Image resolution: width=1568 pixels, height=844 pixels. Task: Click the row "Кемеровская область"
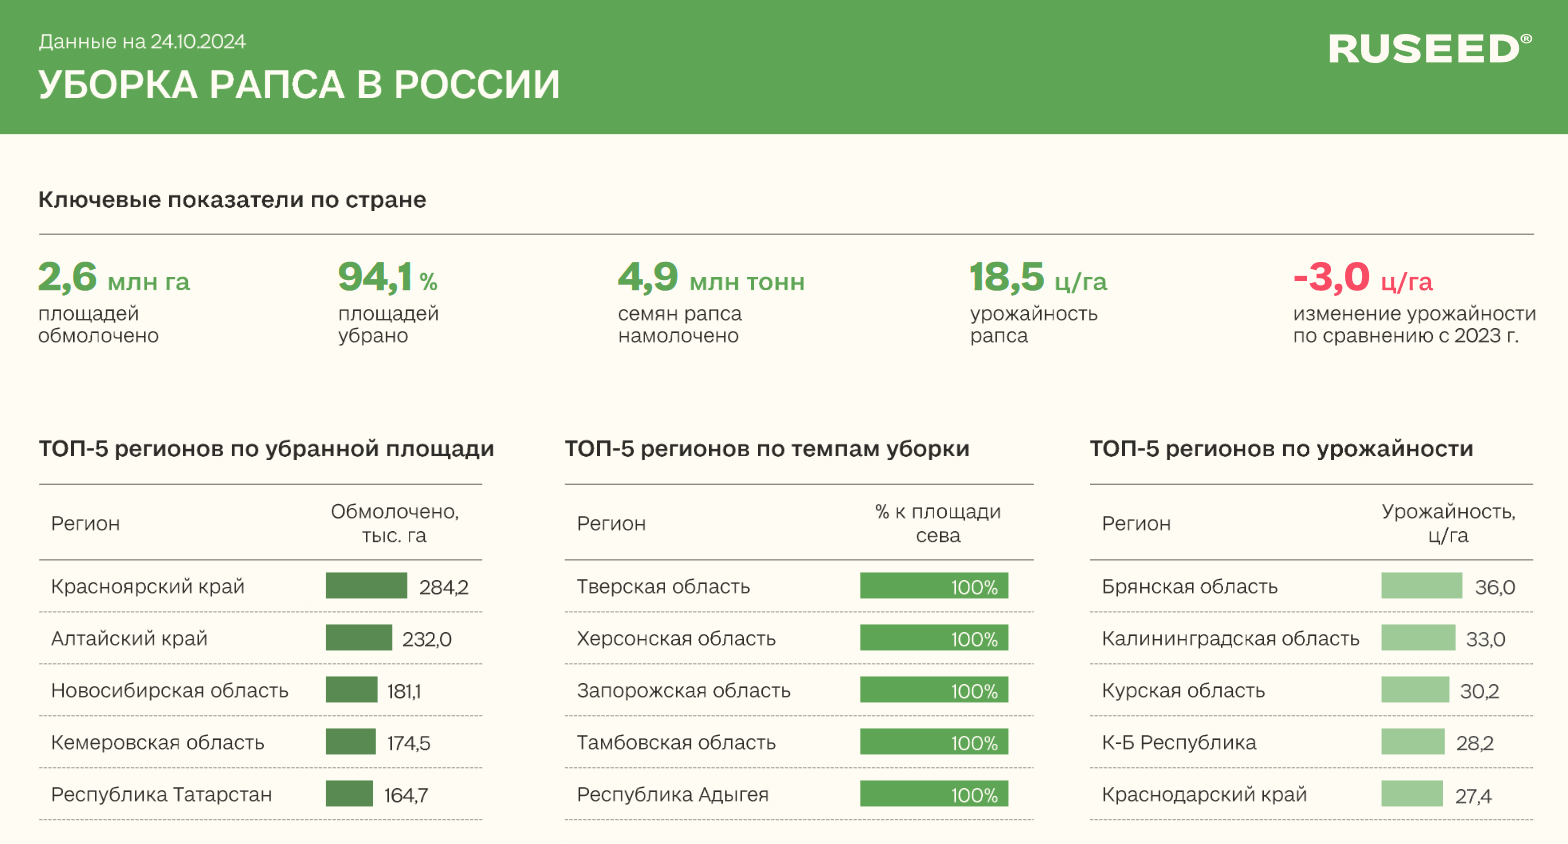click(260, 743)
